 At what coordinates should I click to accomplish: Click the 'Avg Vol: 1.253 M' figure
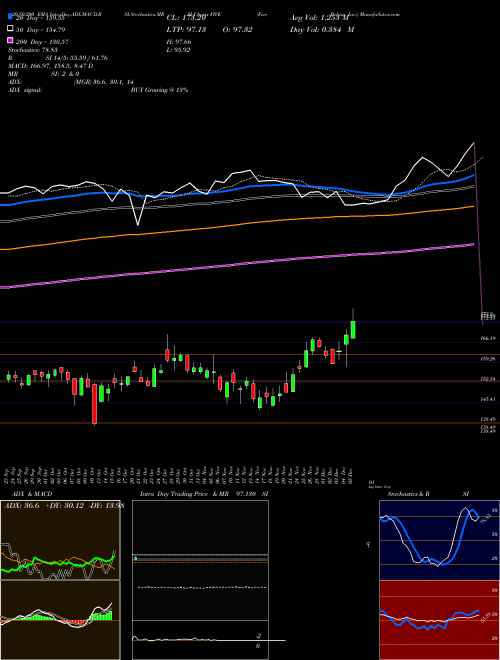coord(319,18)
